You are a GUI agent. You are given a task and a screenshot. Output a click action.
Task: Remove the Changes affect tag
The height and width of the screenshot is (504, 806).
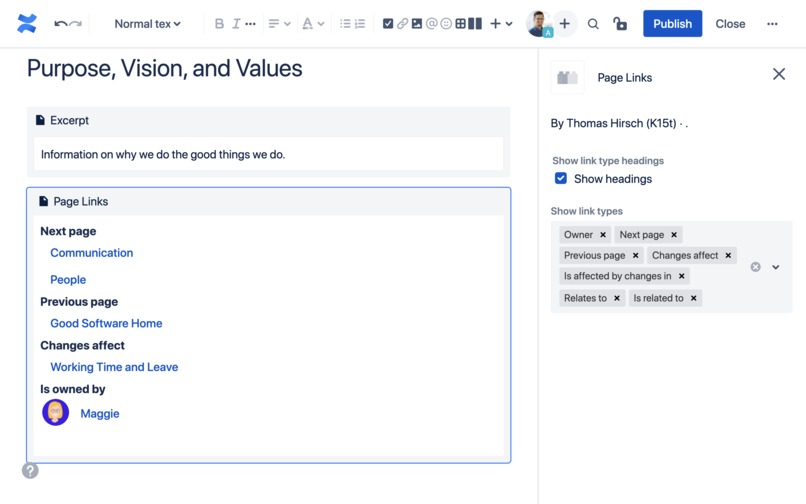point(728,256)
